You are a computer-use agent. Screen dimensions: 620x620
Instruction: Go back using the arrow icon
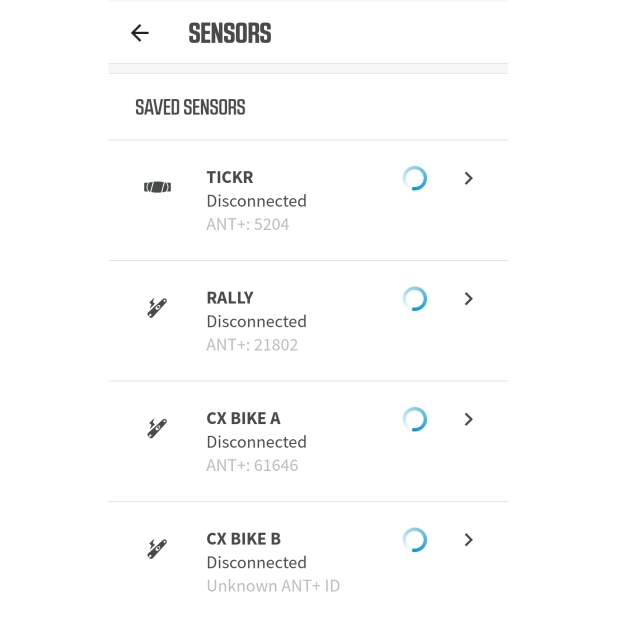[140, 33]
